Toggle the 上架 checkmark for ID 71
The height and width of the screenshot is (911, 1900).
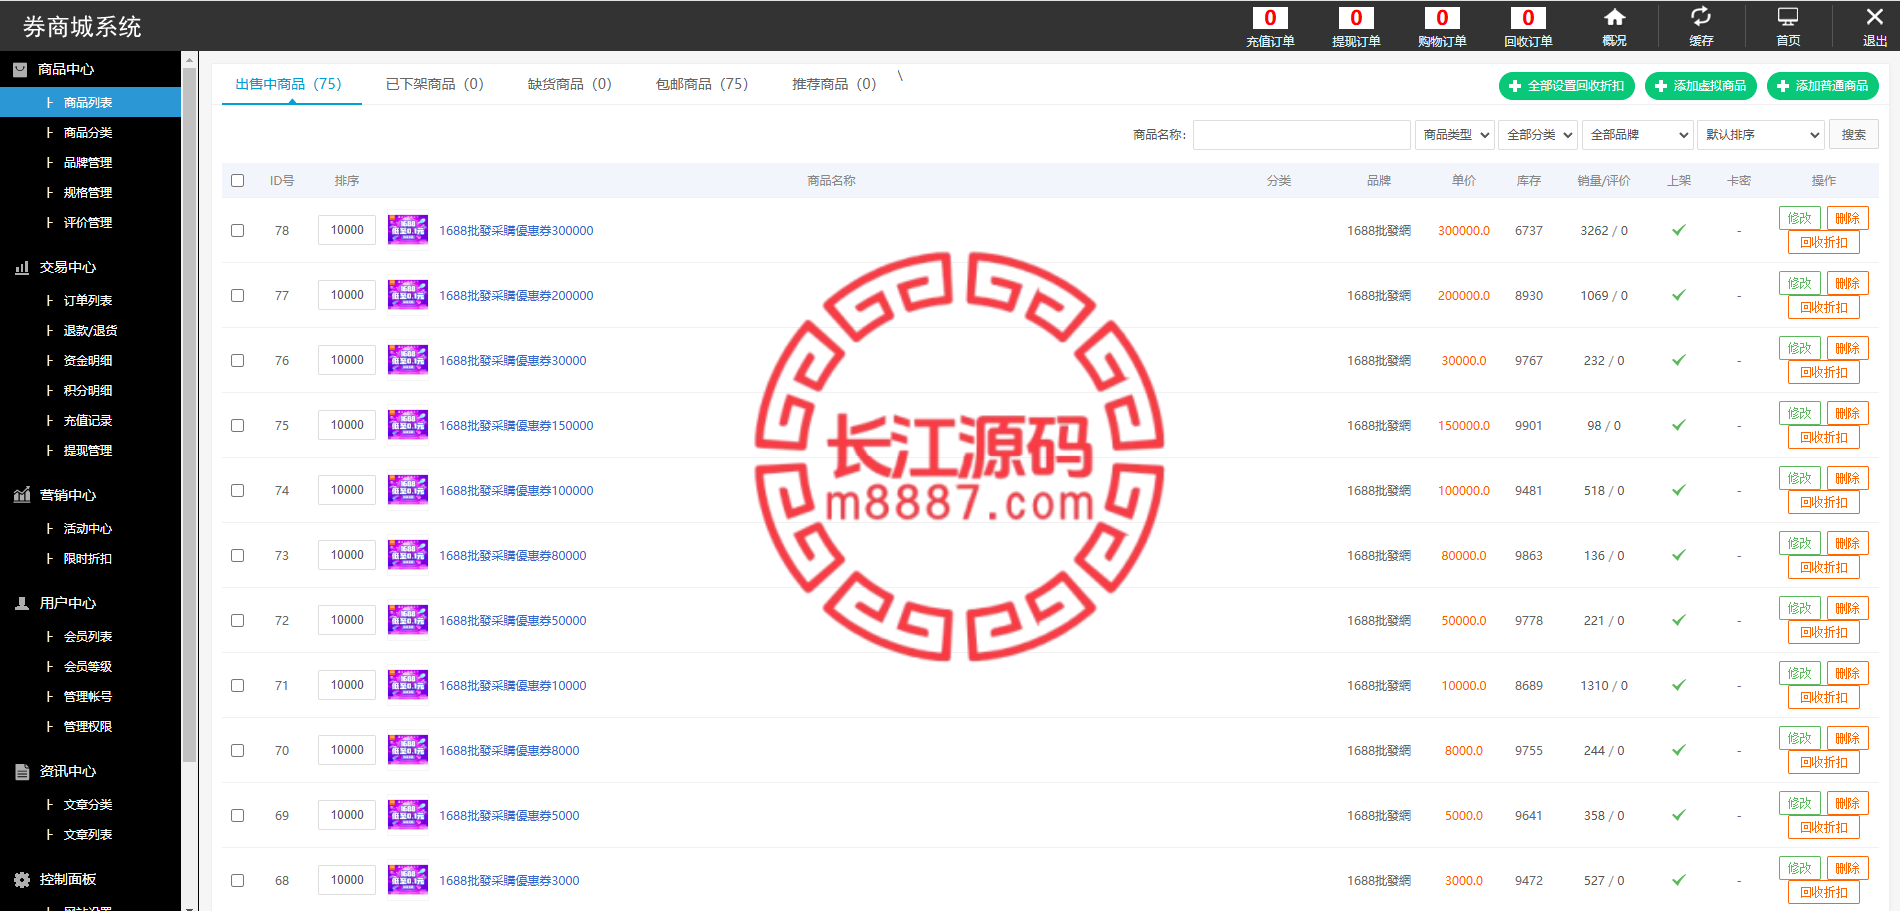point(1679,685)
